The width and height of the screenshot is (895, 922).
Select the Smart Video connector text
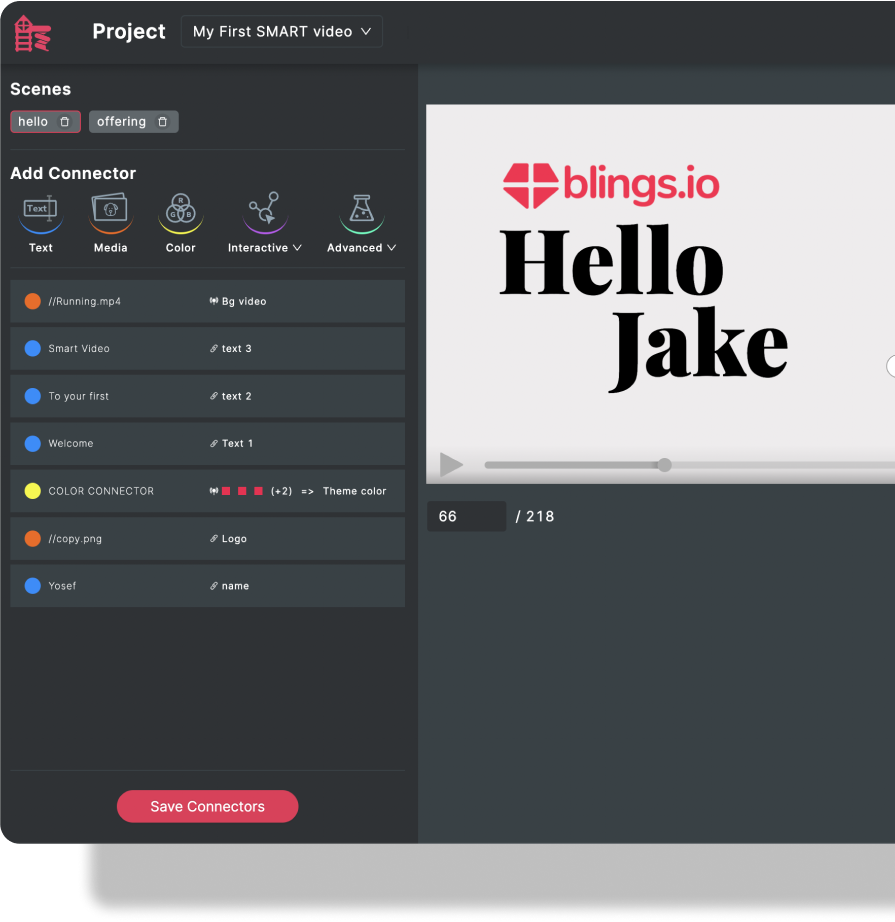point(79,348)
